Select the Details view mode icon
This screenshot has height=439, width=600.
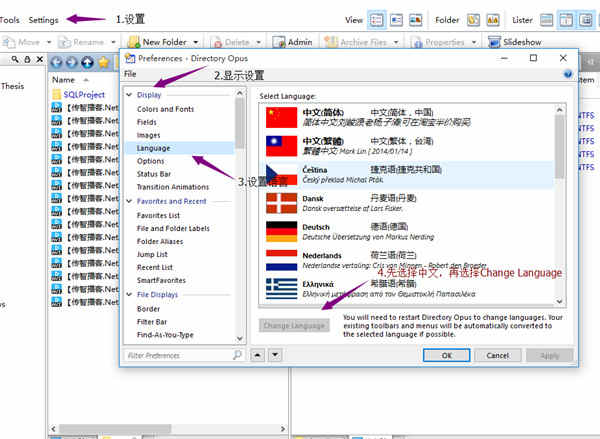377,20
